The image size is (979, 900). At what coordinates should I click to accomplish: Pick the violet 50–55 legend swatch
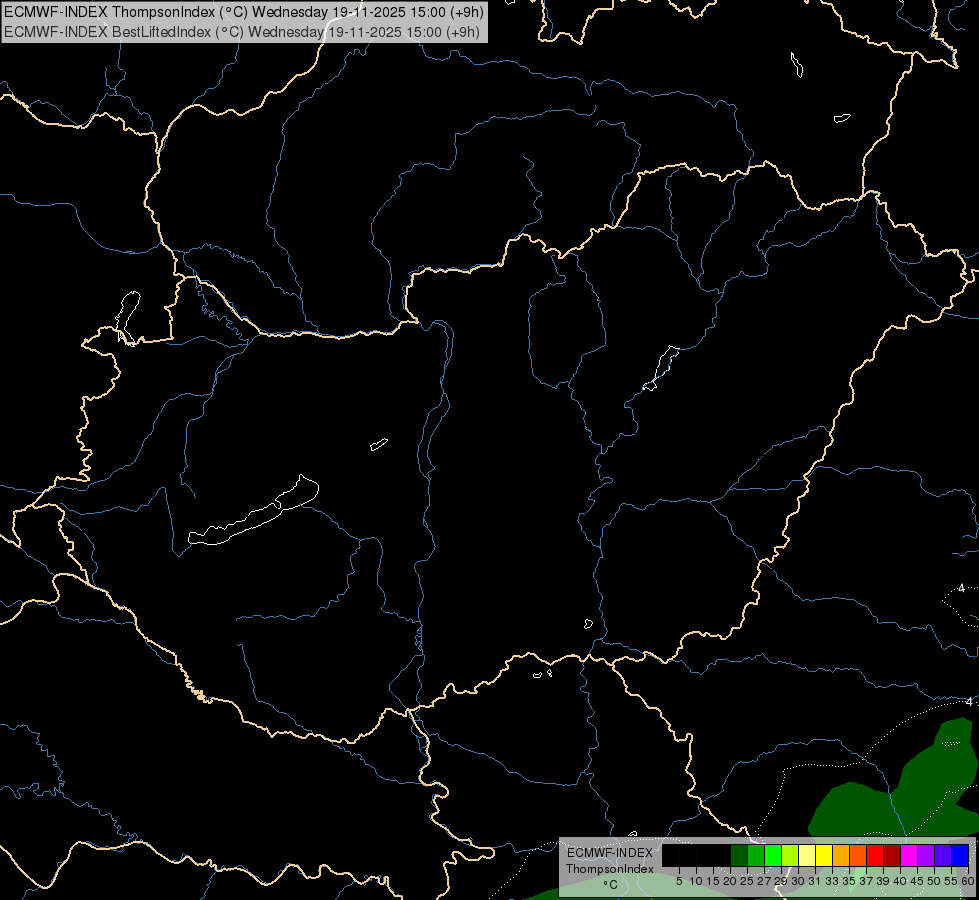pos(943,855)
